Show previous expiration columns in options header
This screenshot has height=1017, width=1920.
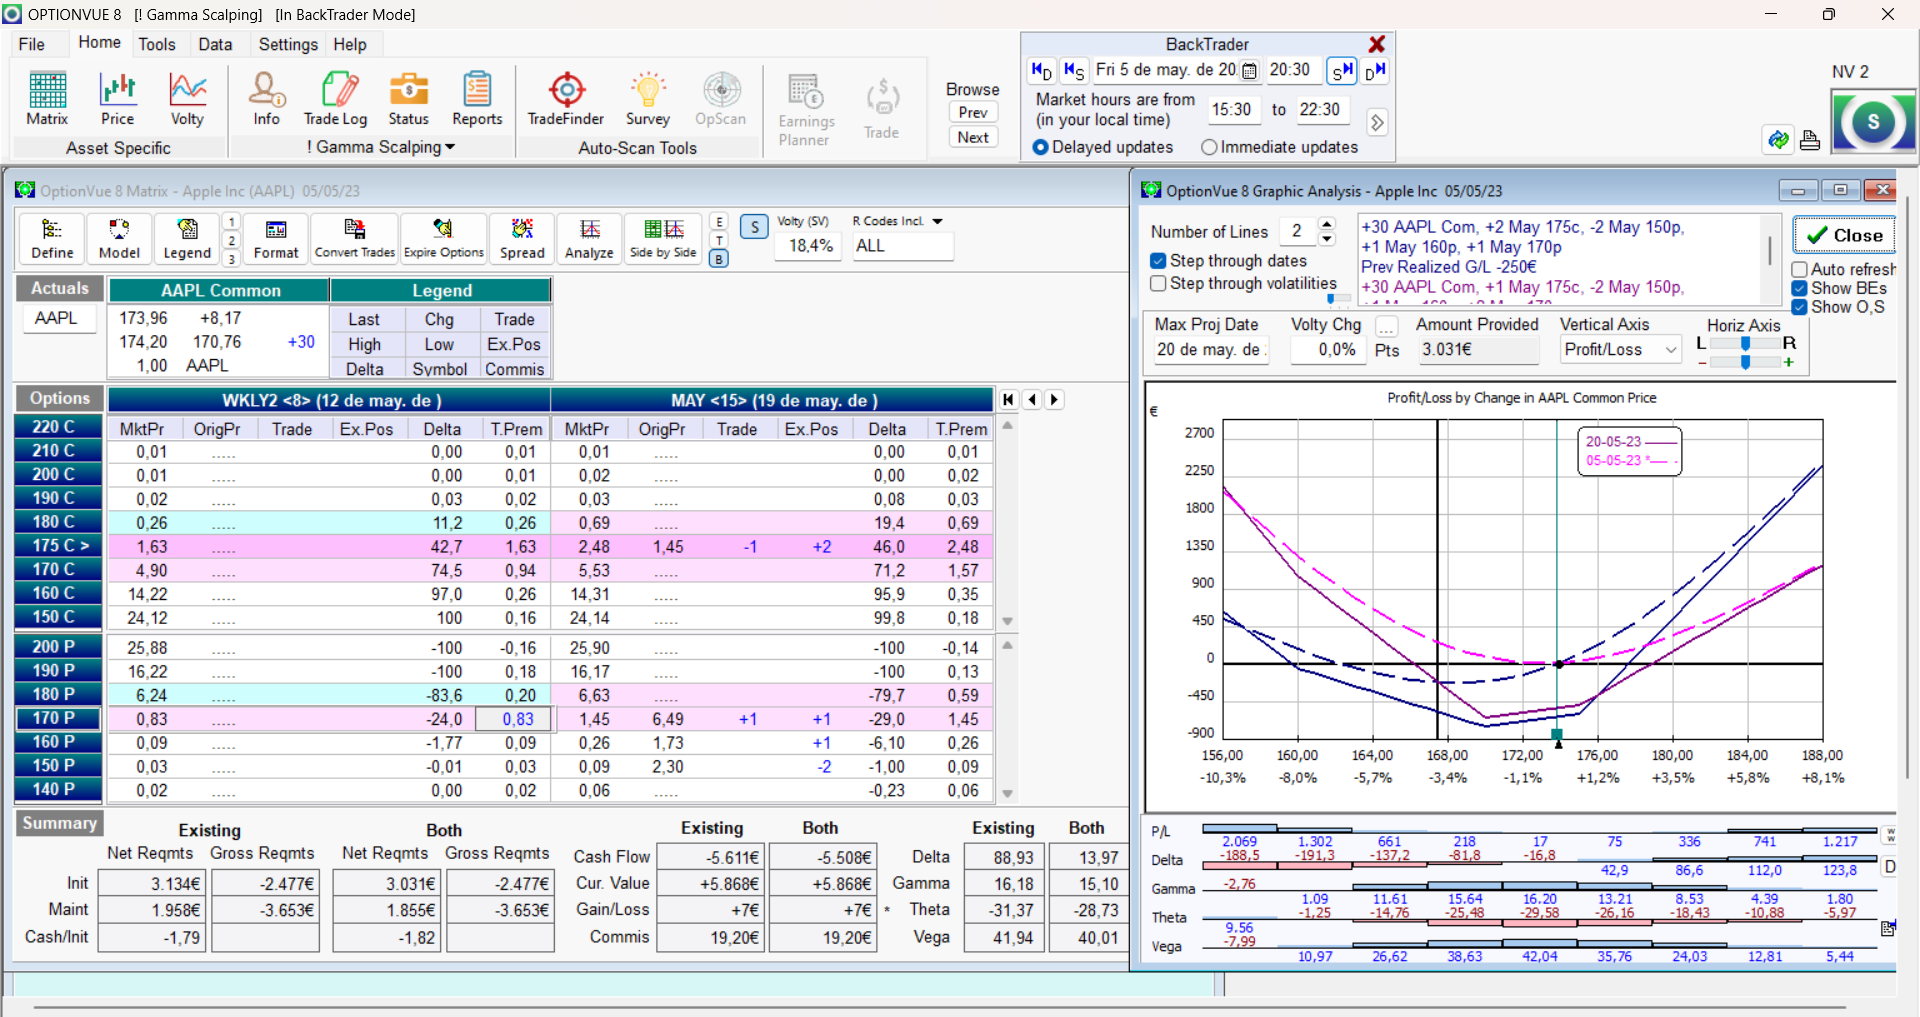pyautogui.click(x=1031, y=399)
